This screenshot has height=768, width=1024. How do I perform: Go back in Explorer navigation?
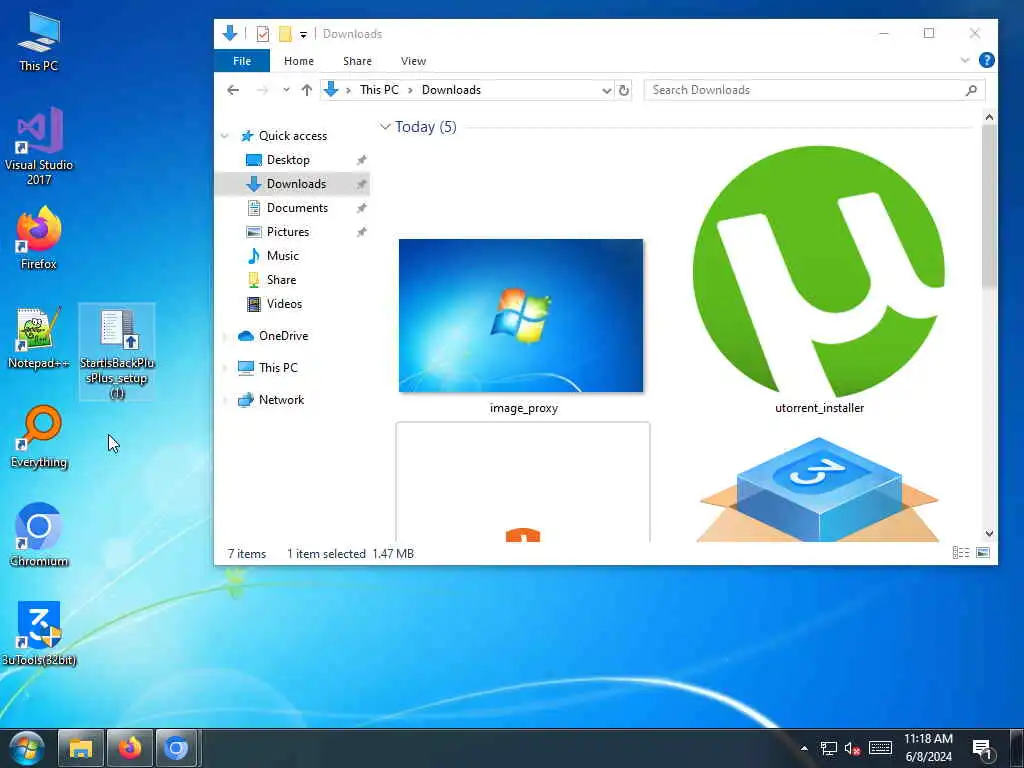pyautogui.click(x=233, y=90)
